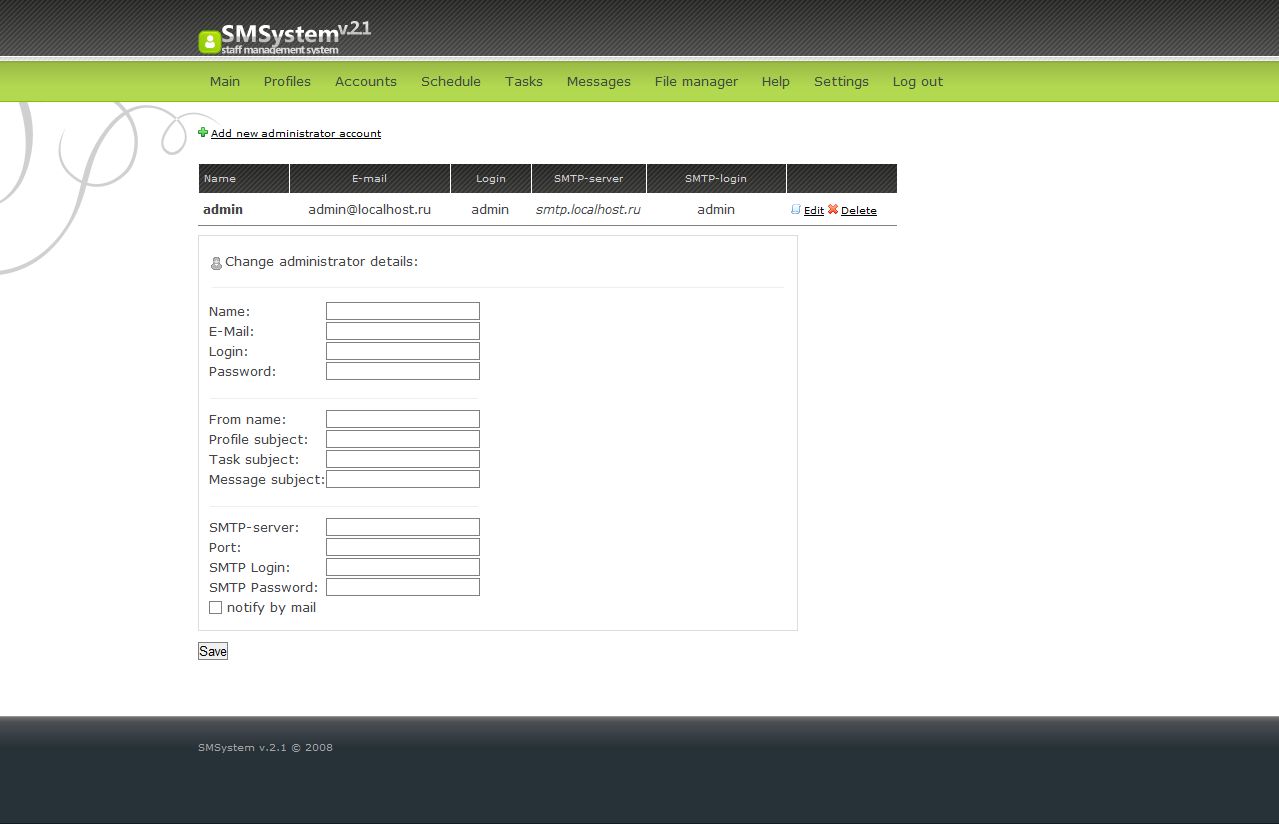Click the E-mail column header
1279x824 pixels.
(370, 178)
